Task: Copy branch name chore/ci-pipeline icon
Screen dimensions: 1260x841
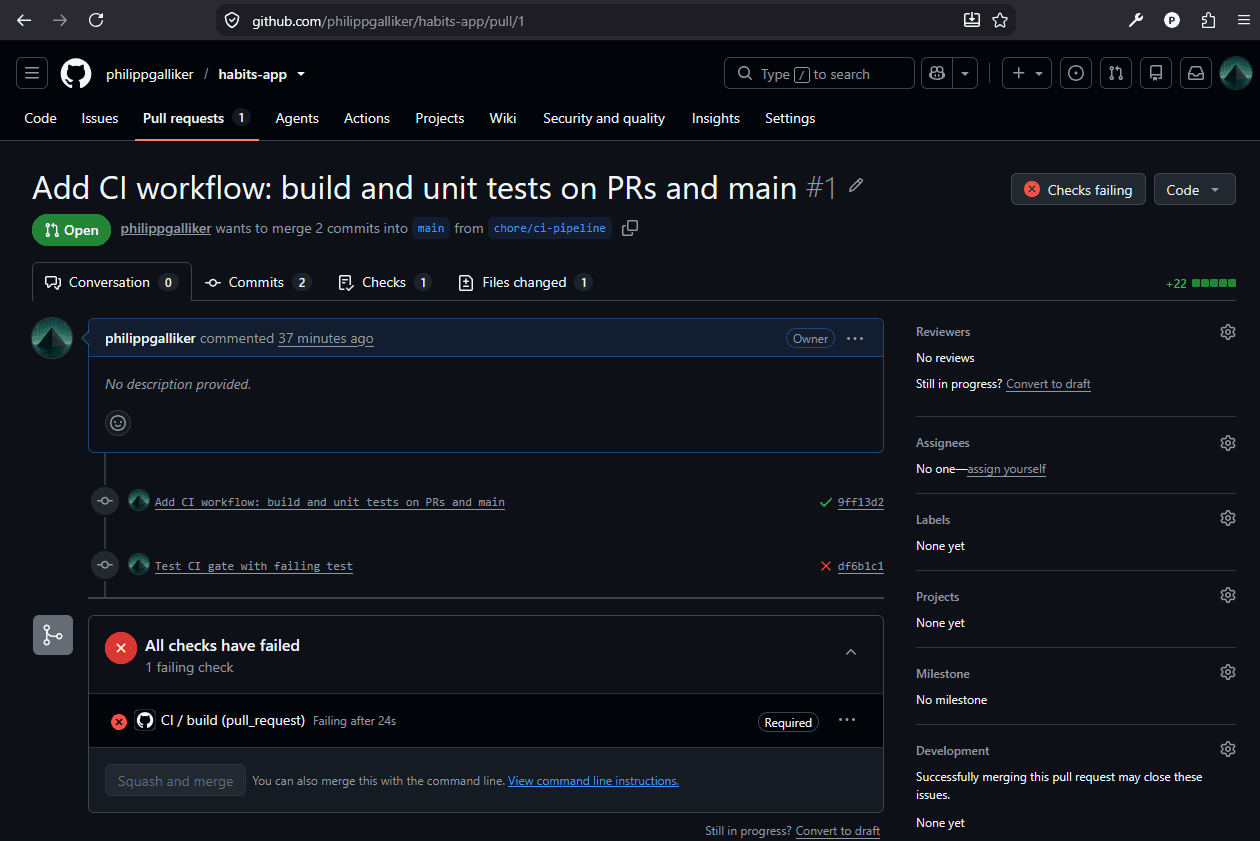Action: pyautogui.click(x=629, y=228)
